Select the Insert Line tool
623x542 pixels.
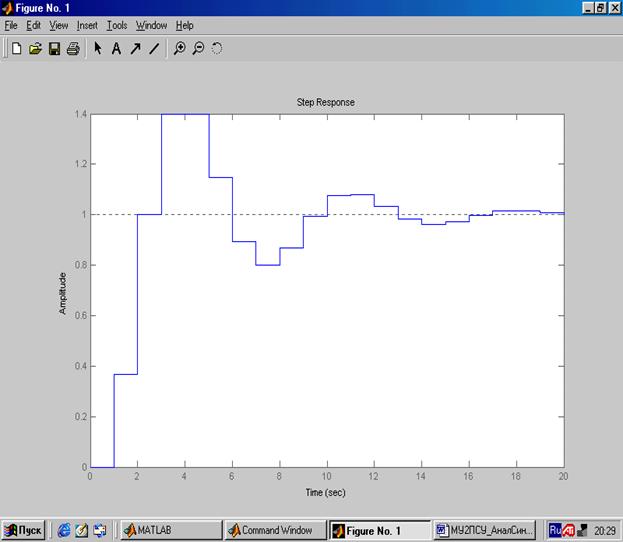(153, 48)
